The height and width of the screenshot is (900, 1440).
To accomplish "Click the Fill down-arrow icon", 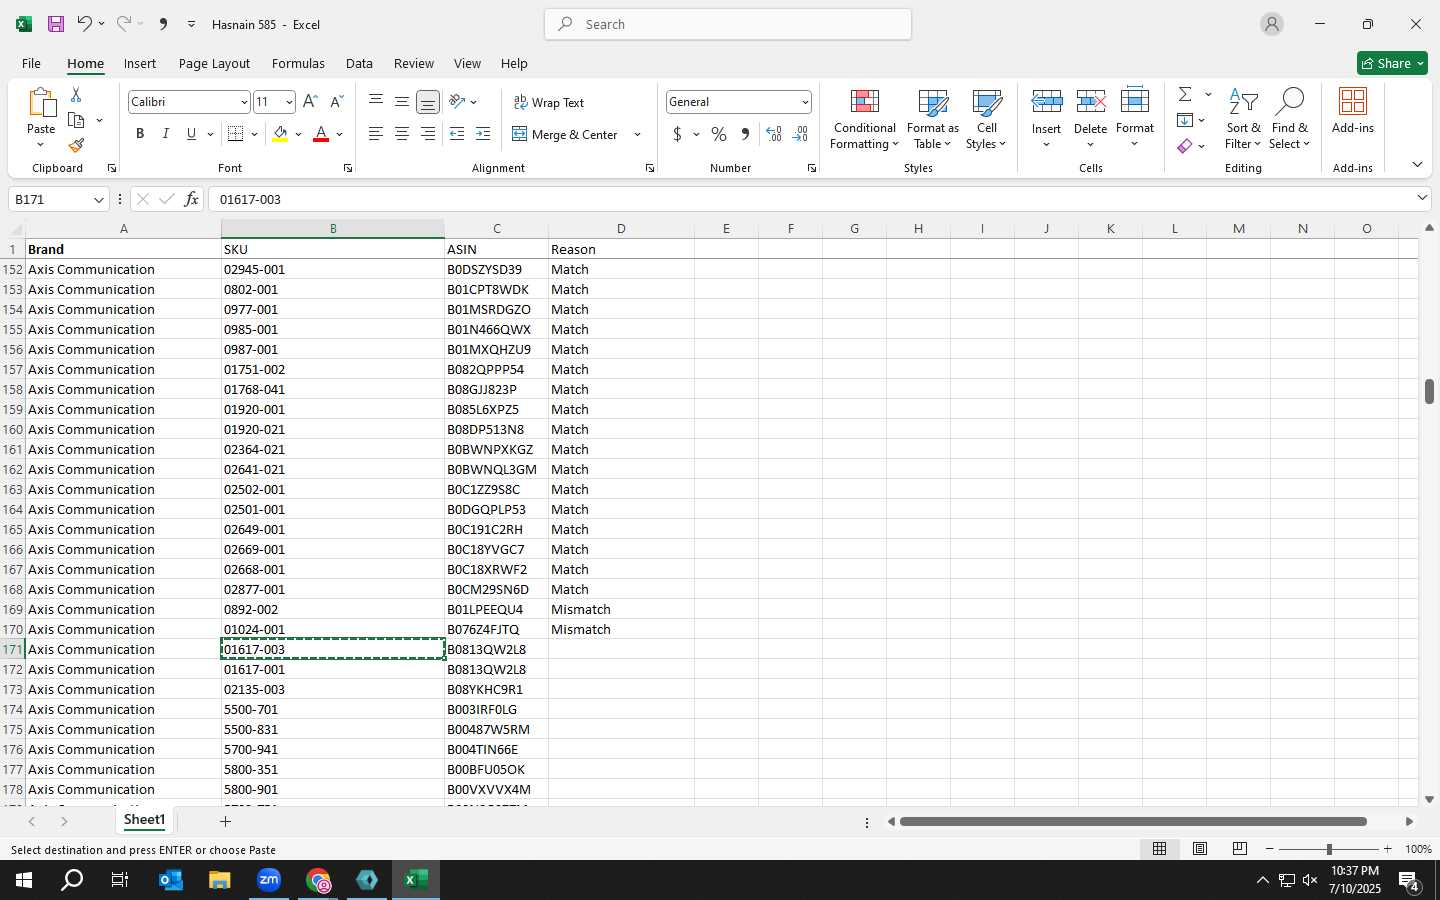I will tap(1185, 120).
